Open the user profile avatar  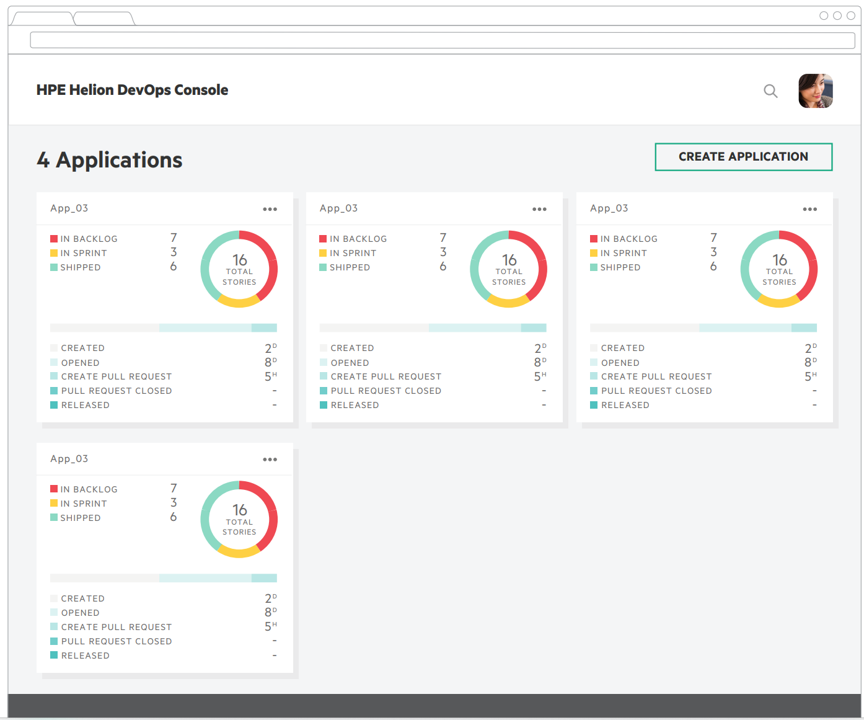815,91
